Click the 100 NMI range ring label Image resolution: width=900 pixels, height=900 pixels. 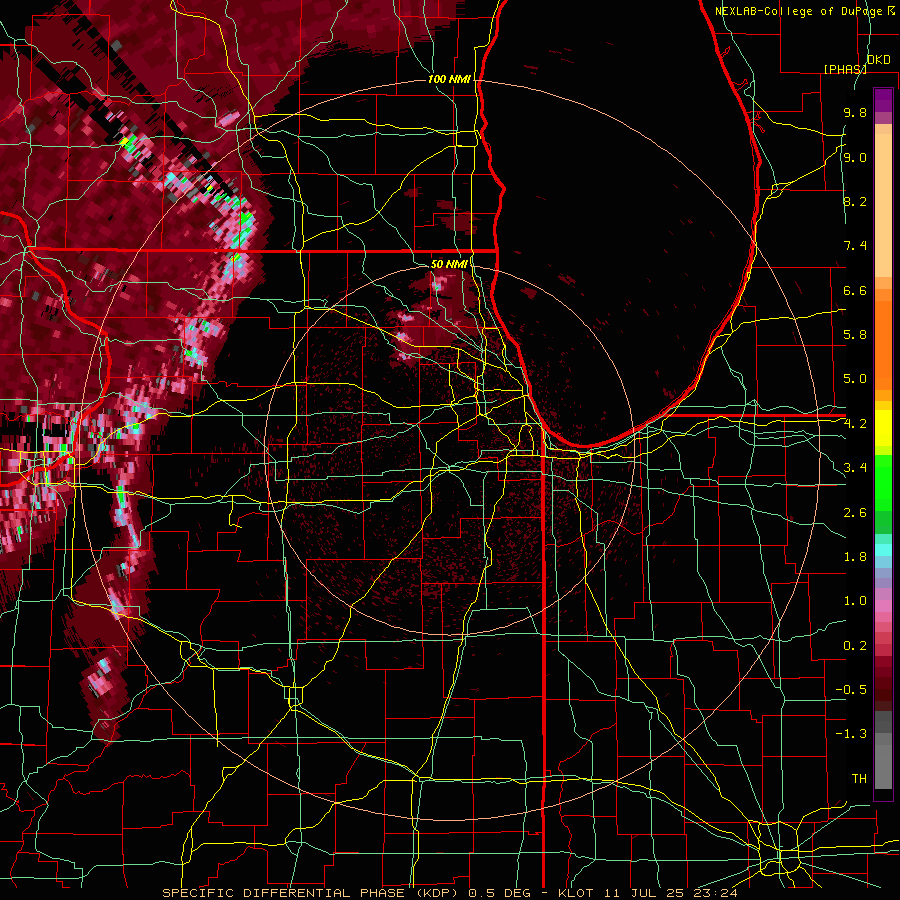coord(449,79)
